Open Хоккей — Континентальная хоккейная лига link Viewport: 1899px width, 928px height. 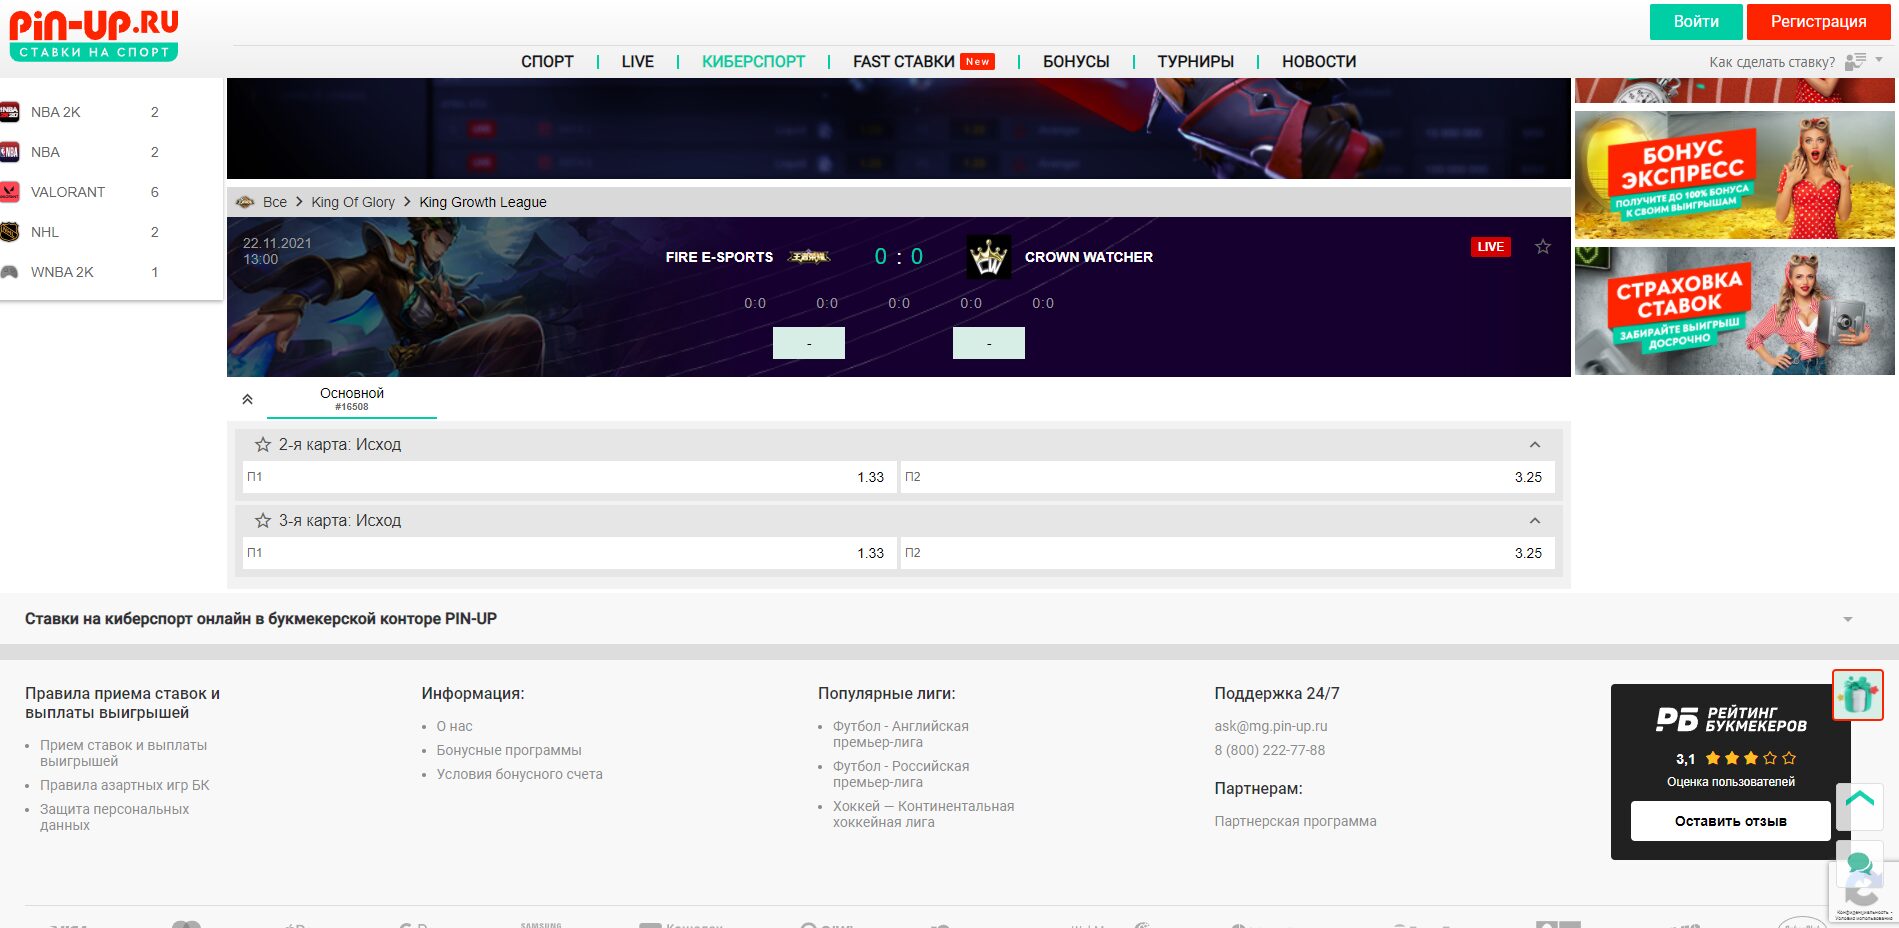pos(923,814)
